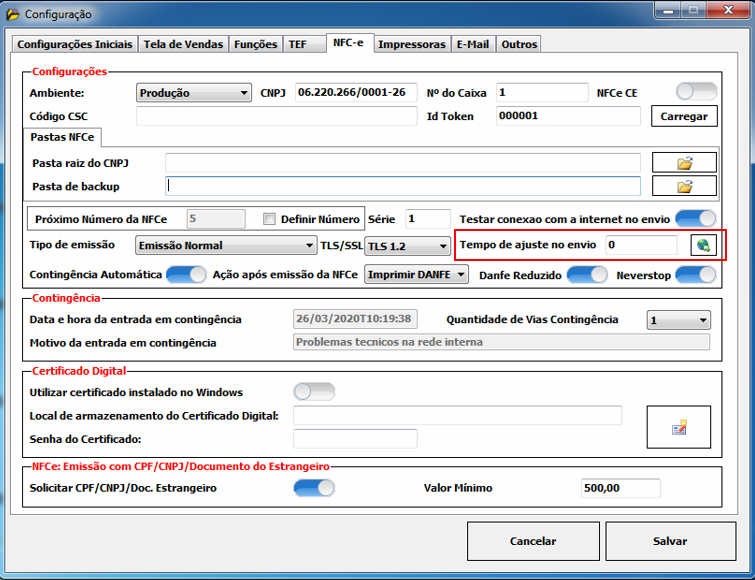Toggle the NFCe CE switch
Image resolution: width=755 pixels, height=580 pixels.
(696, 91)
